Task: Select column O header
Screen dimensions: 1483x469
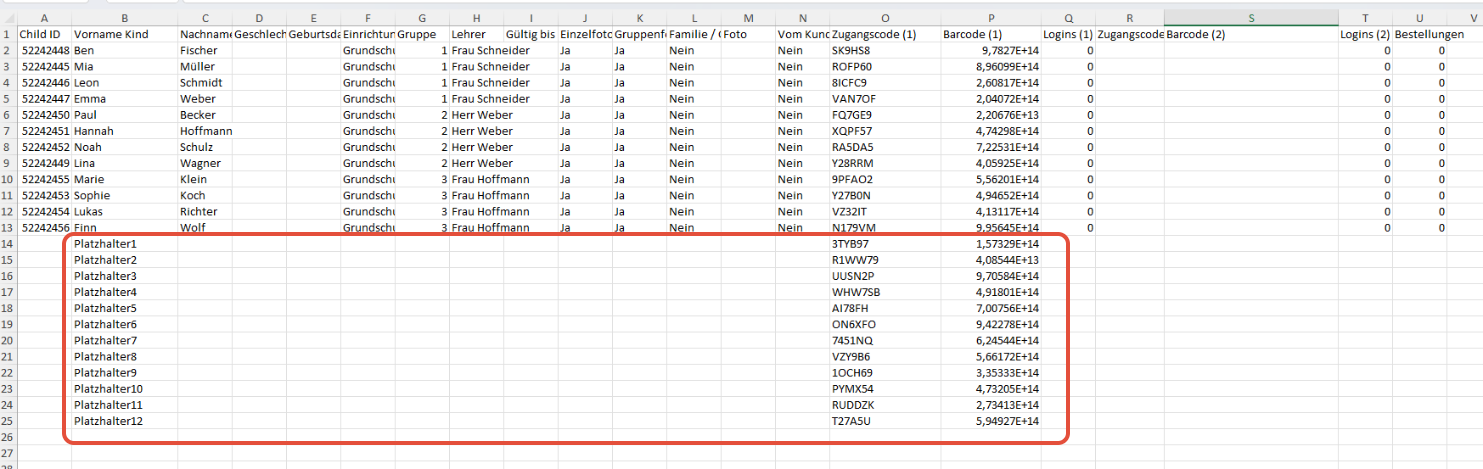Action: 884,18
